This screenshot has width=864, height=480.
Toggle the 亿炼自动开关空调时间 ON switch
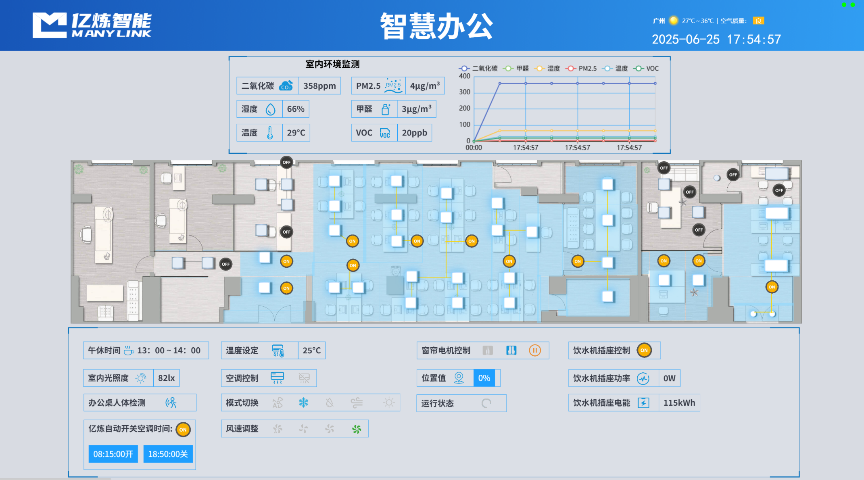183,429
